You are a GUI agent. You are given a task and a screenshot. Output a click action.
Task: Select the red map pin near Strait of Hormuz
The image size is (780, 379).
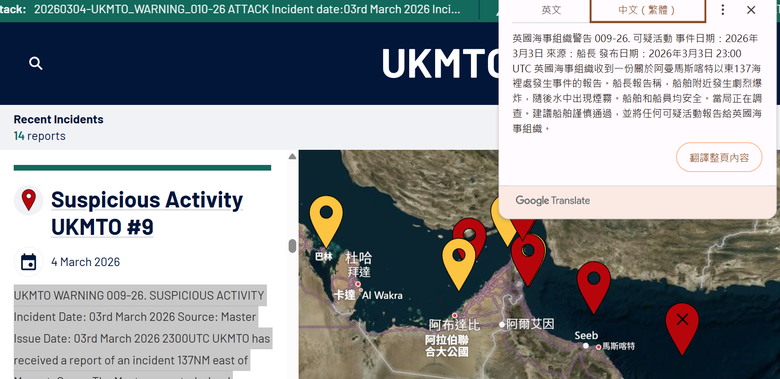(527, 259)
